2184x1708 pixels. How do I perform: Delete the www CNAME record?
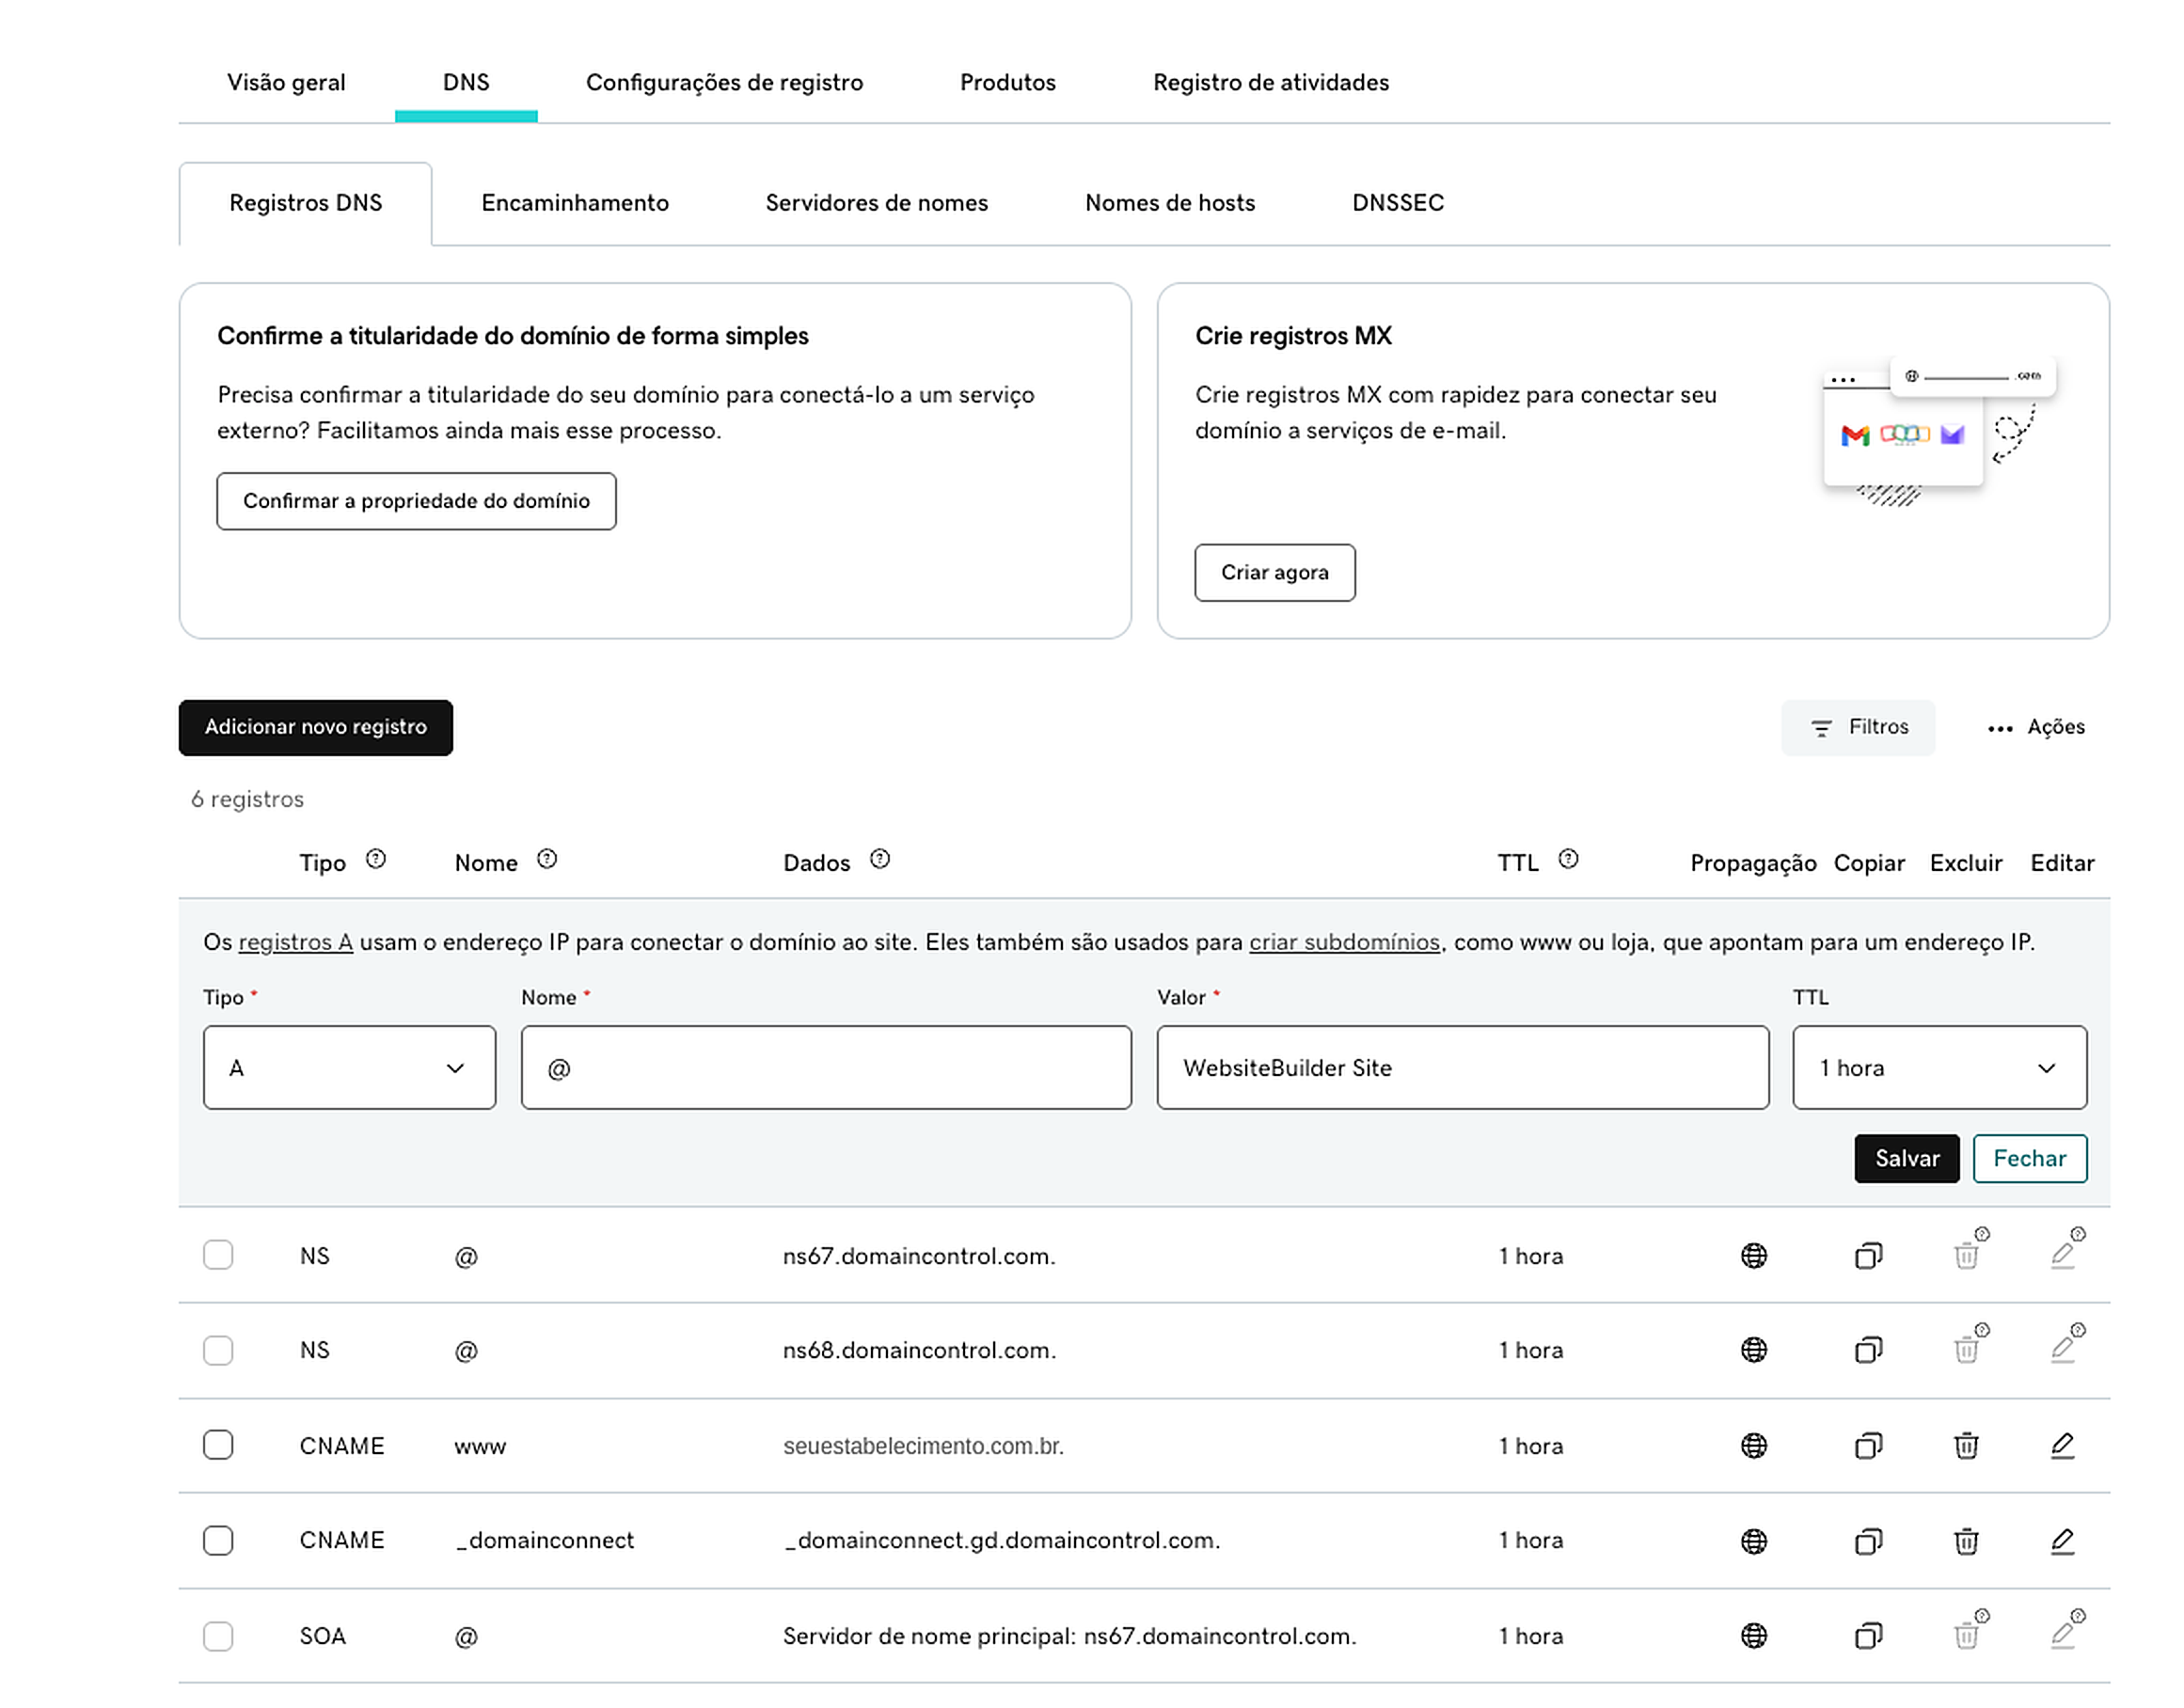(1965, 1445)
